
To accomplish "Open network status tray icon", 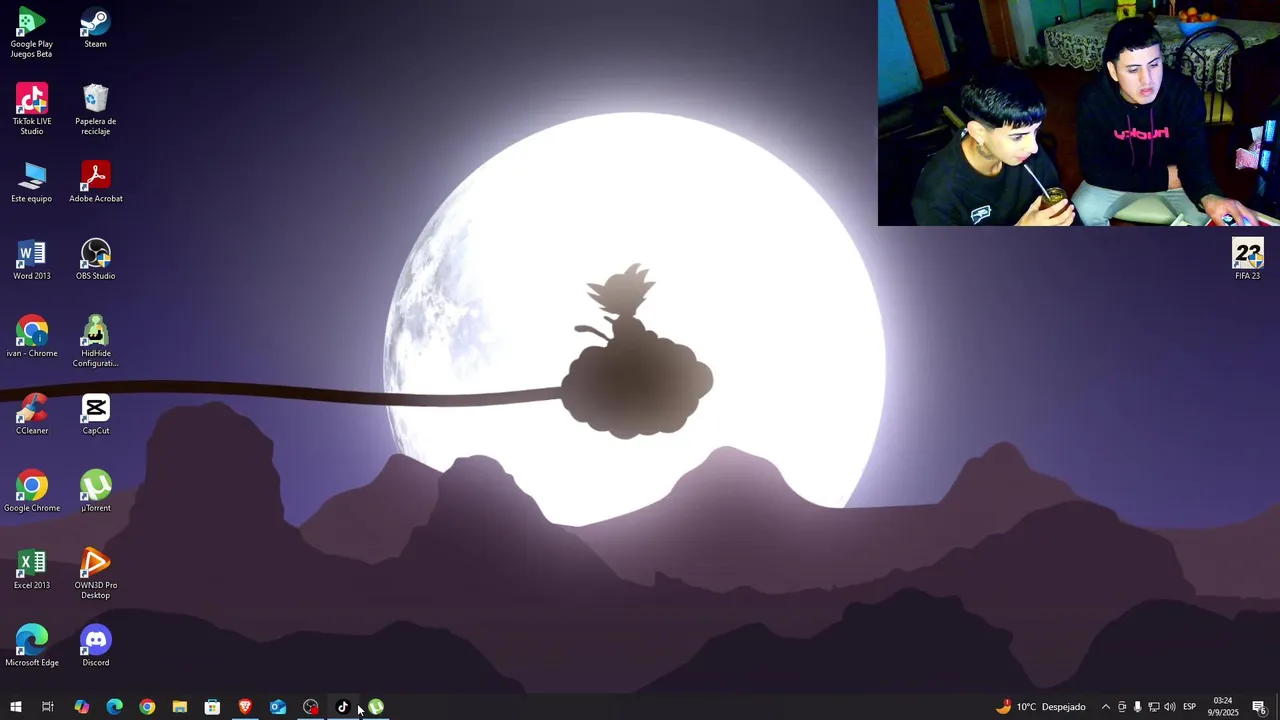I will point(1153,707).
